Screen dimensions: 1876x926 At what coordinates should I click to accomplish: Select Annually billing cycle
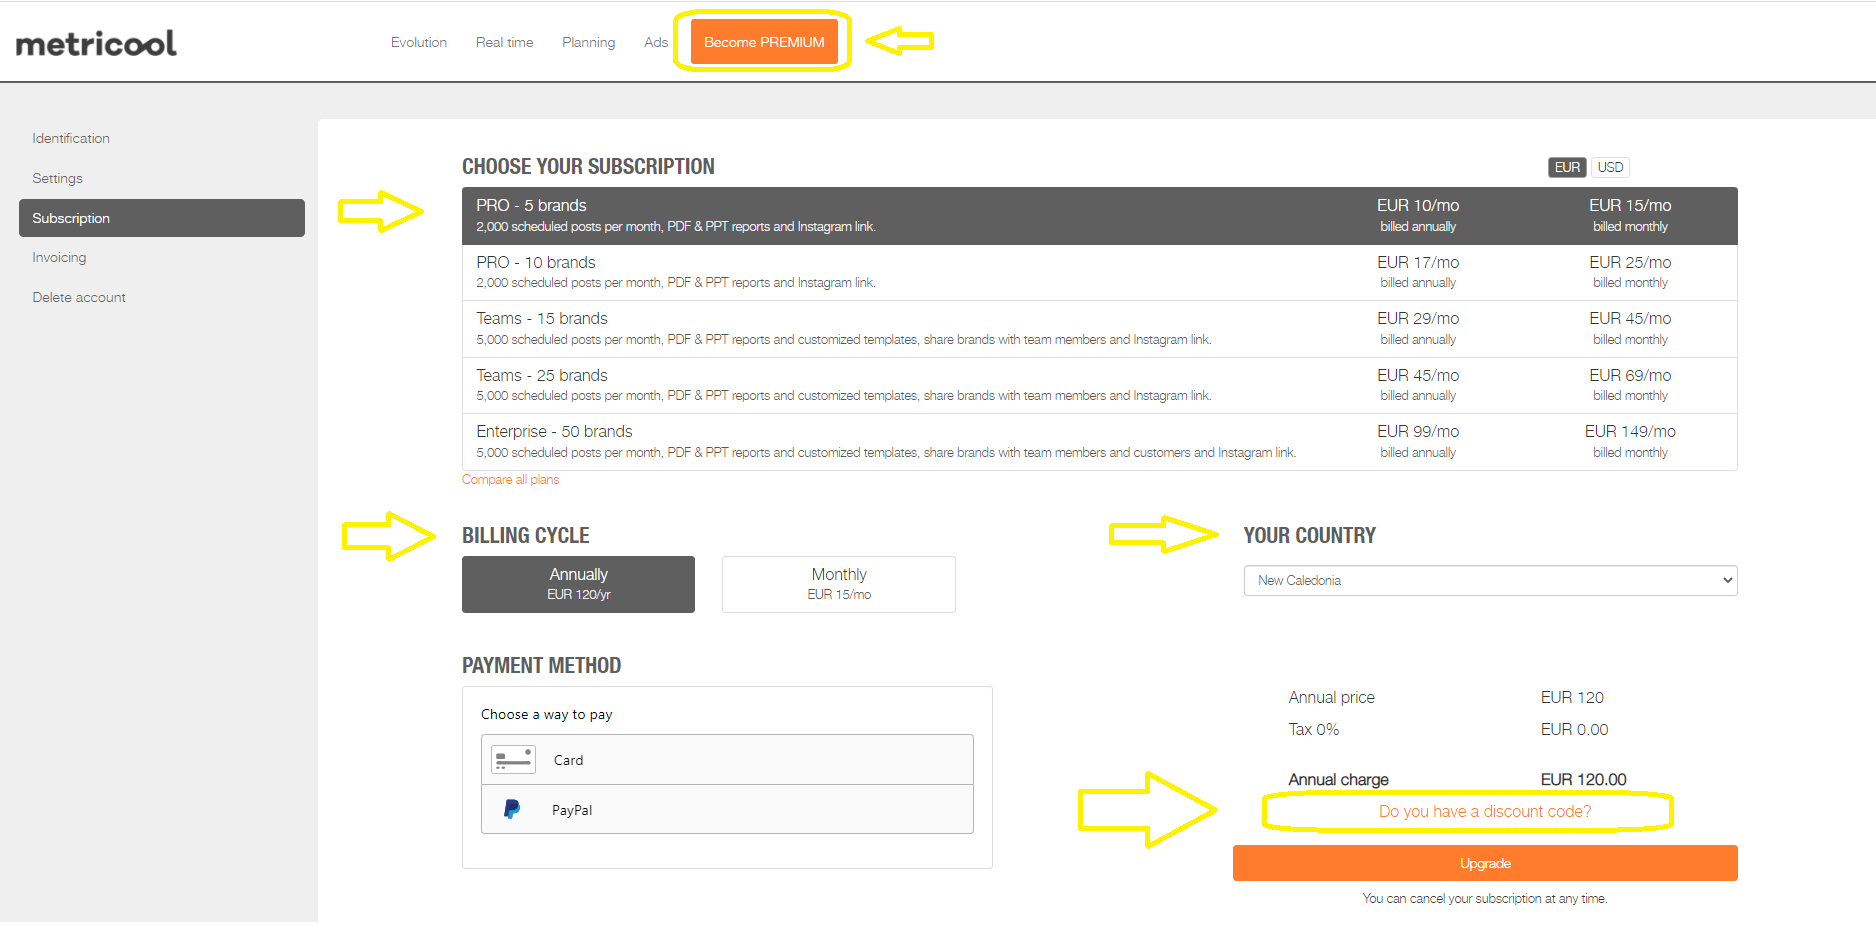tap(578, 584)
